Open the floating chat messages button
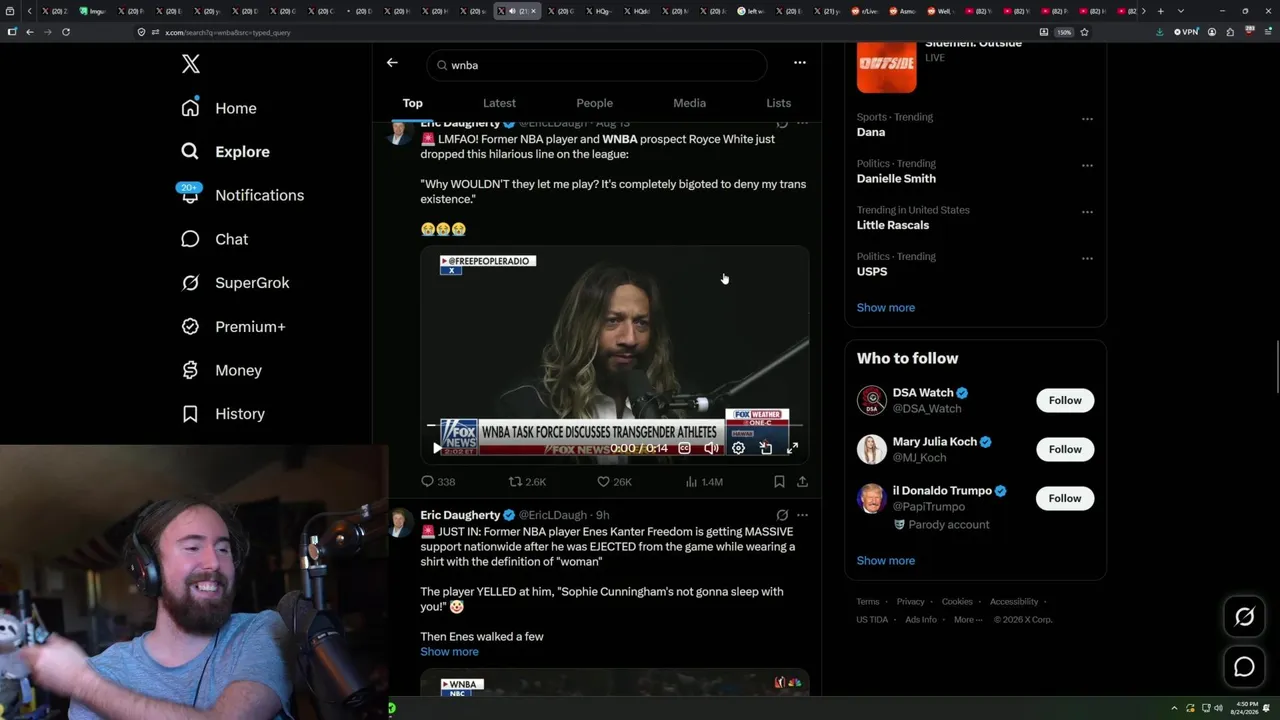 coord(1244,667)
